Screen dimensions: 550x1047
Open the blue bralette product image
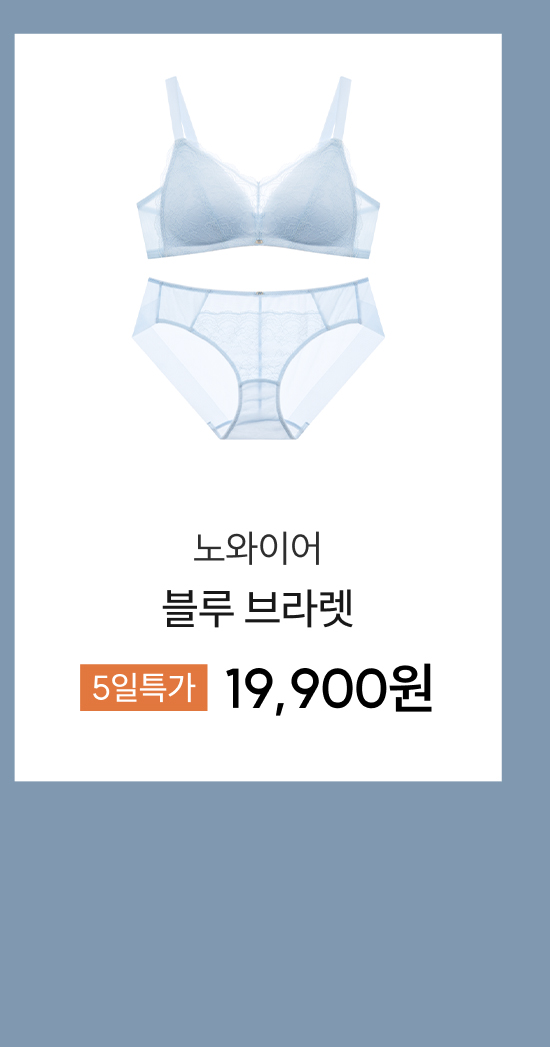pos(258,167)
